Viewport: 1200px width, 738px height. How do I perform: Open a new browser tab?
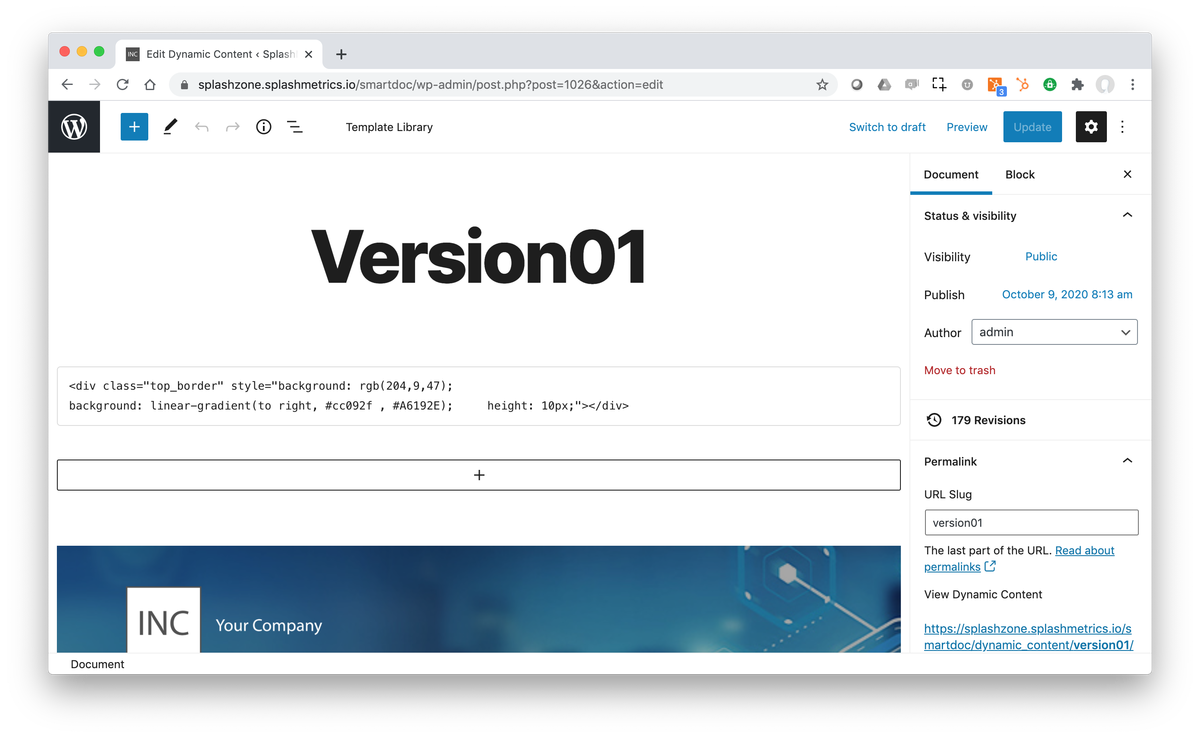tap(341, 54)
